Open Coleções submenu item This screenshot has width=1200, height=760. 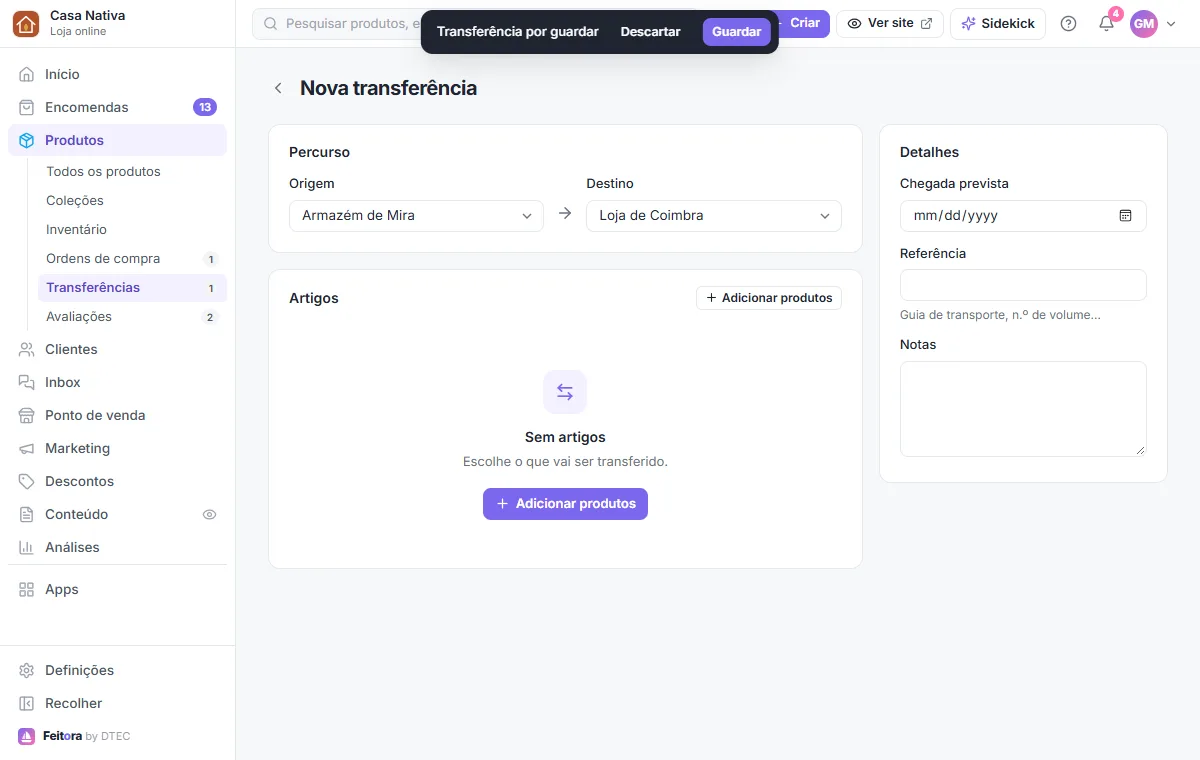tap(132, 200)
